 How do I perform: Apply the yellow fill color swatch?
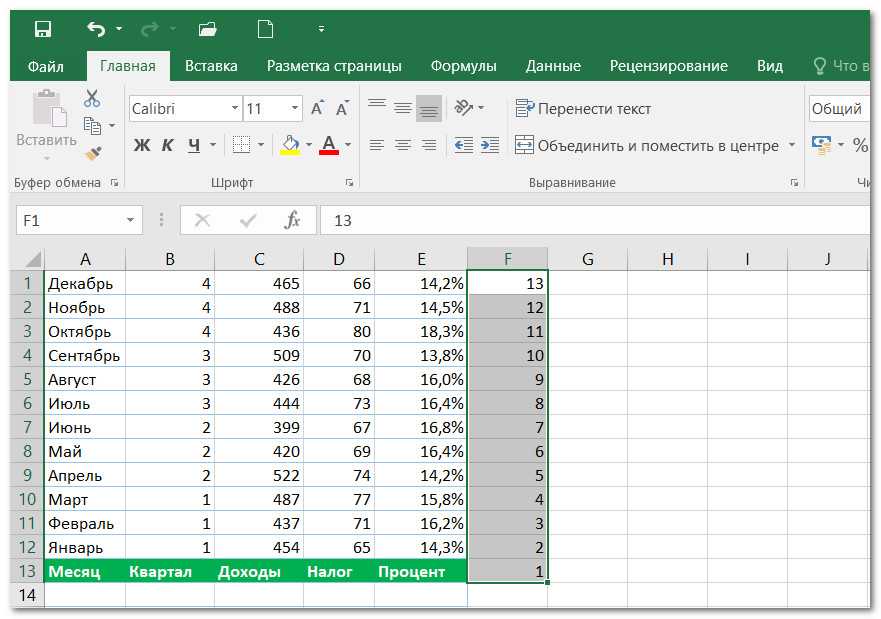pyautogui.click(x=290, y=145)
